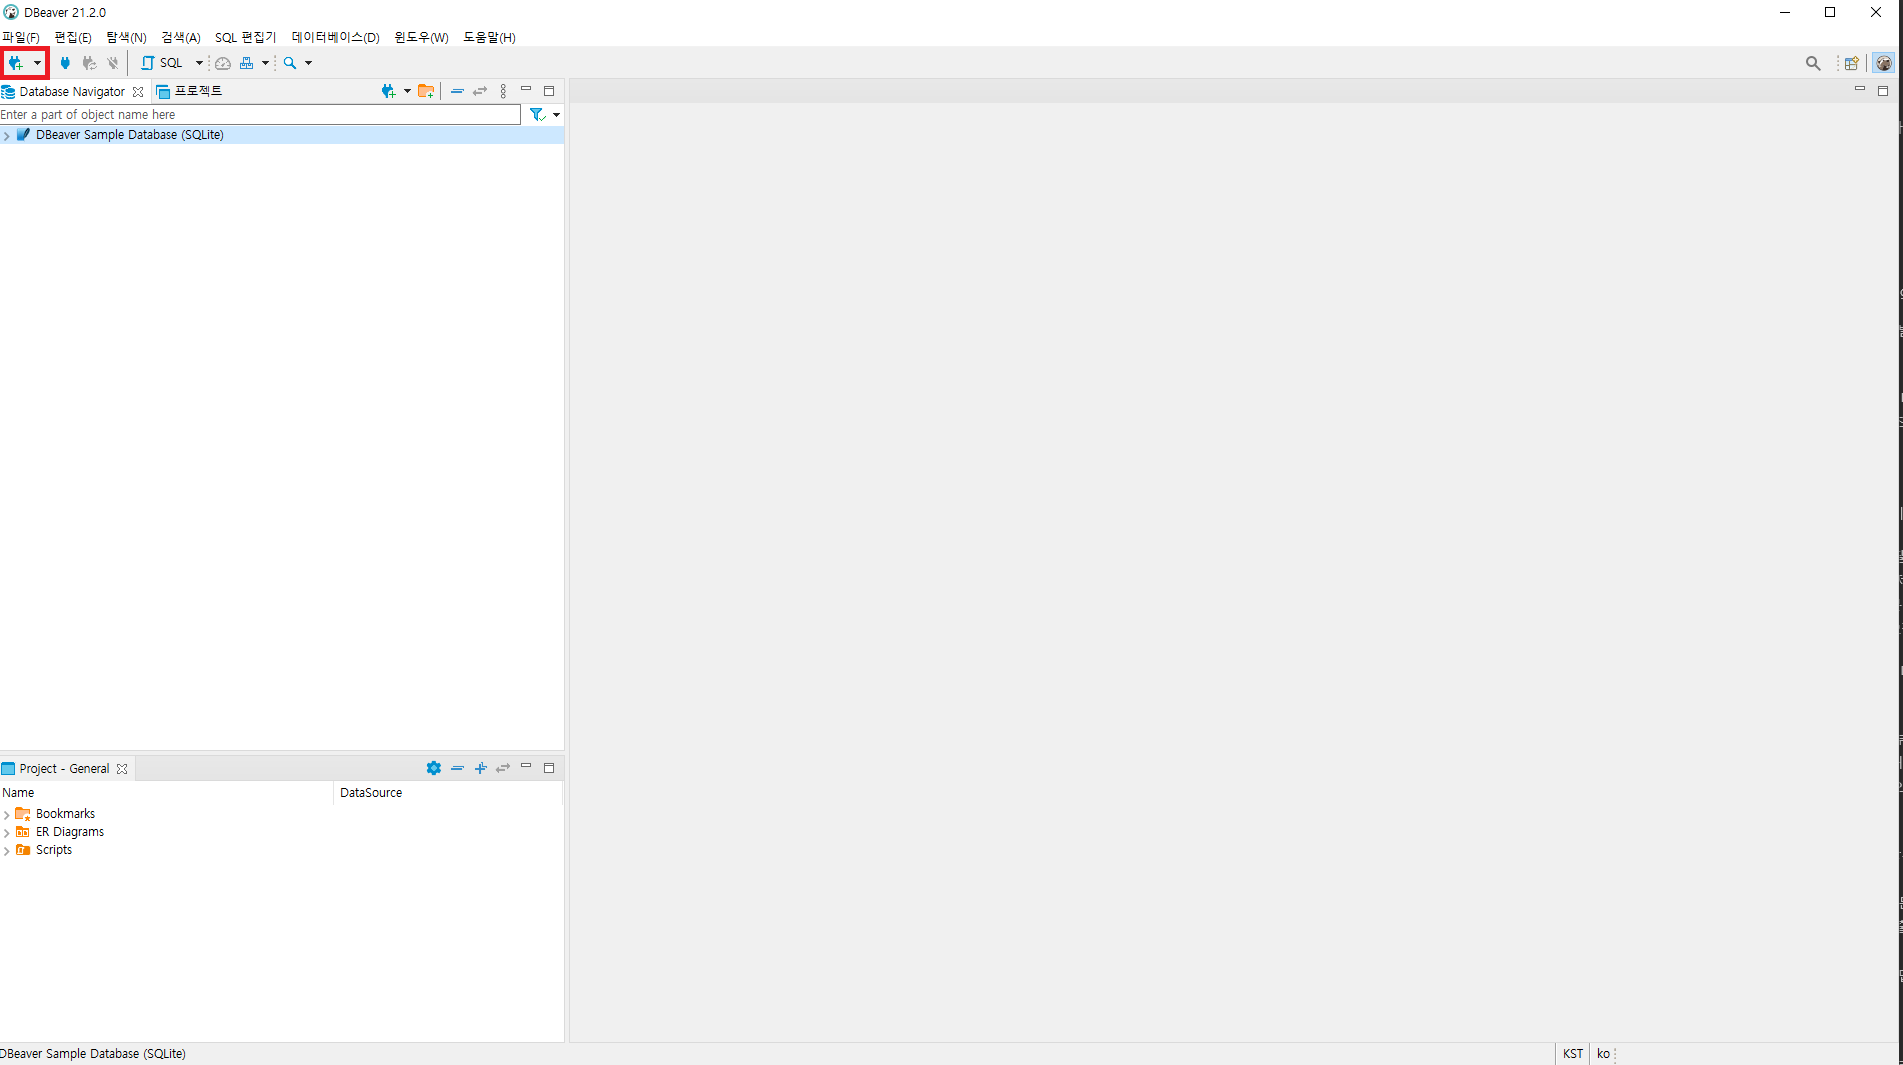Screen dimensions: 1903x1065
Task: Open the 윈도우(W) menu
Action: pos(421,37)
